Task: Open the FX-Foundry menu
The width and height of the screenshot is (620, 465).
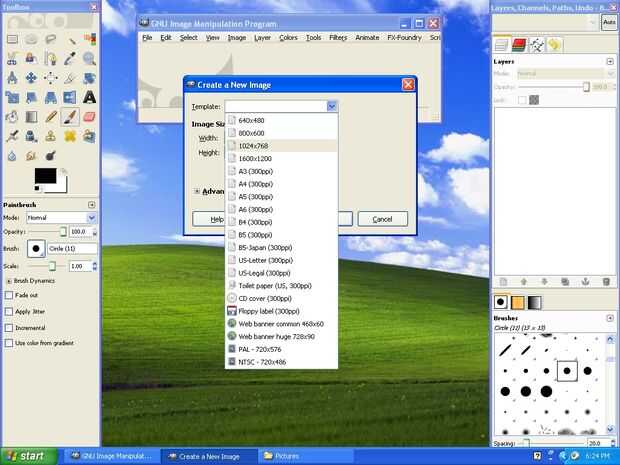Action: (x=405, y=38)
